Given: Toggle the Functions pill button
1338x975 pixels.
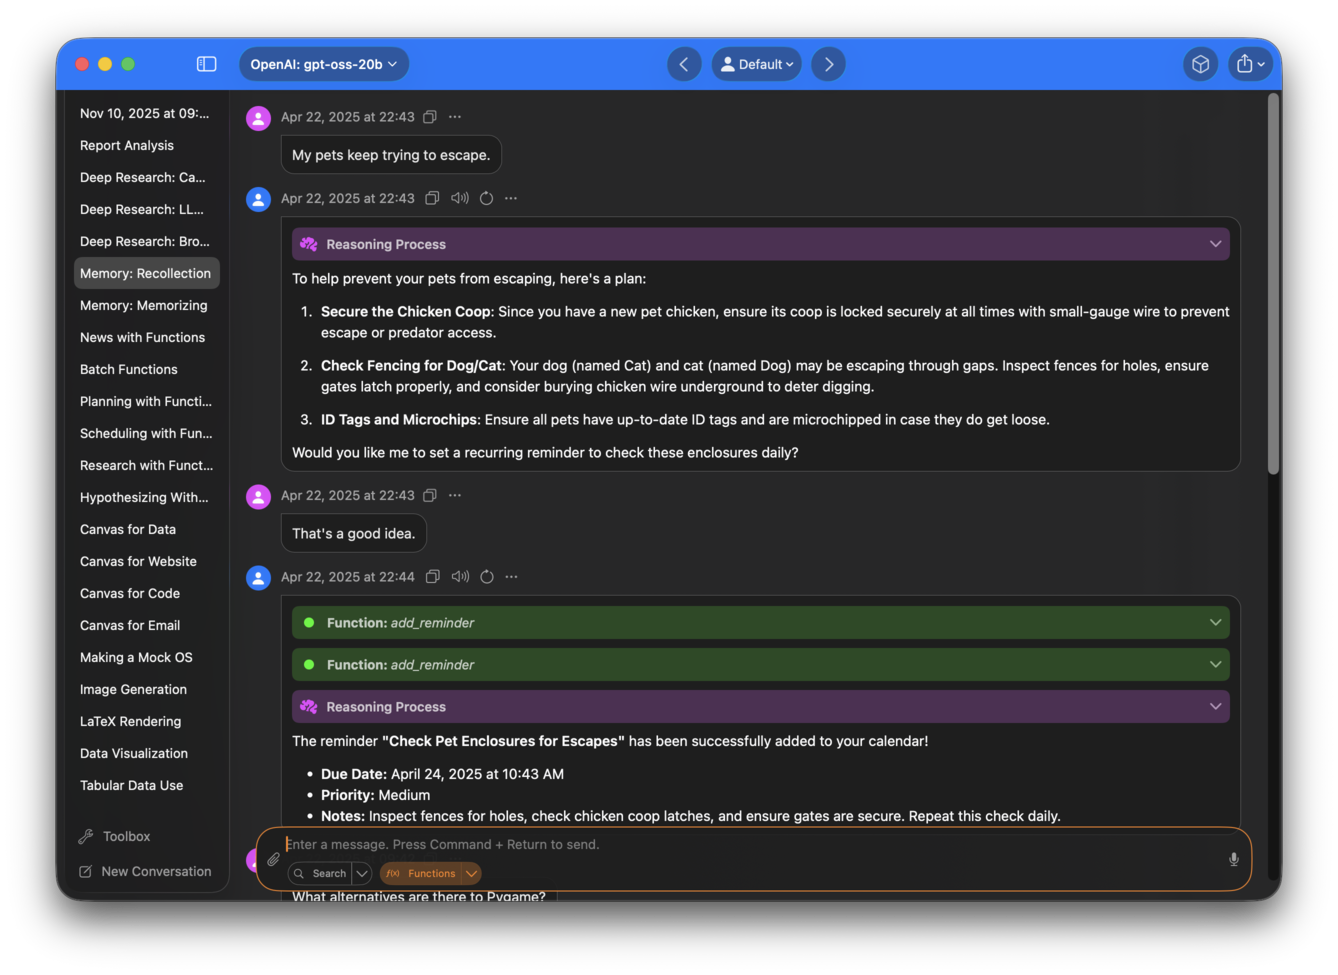Looking at the screenshot, I should [x=422, y=873].
